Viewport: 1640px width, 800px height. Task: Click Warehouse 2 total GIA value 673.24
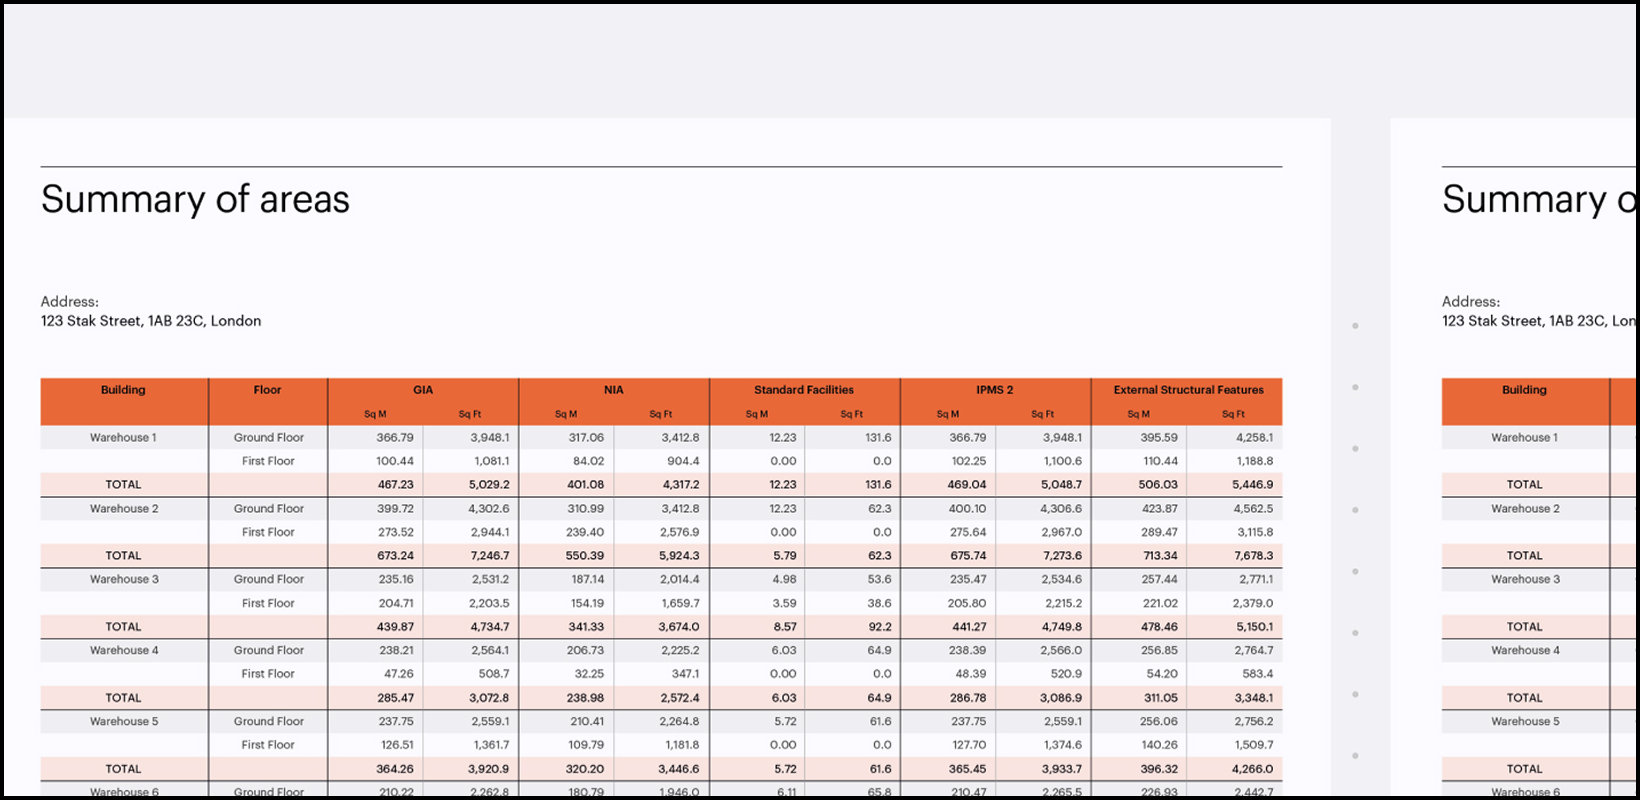click(x=395, y=556)
